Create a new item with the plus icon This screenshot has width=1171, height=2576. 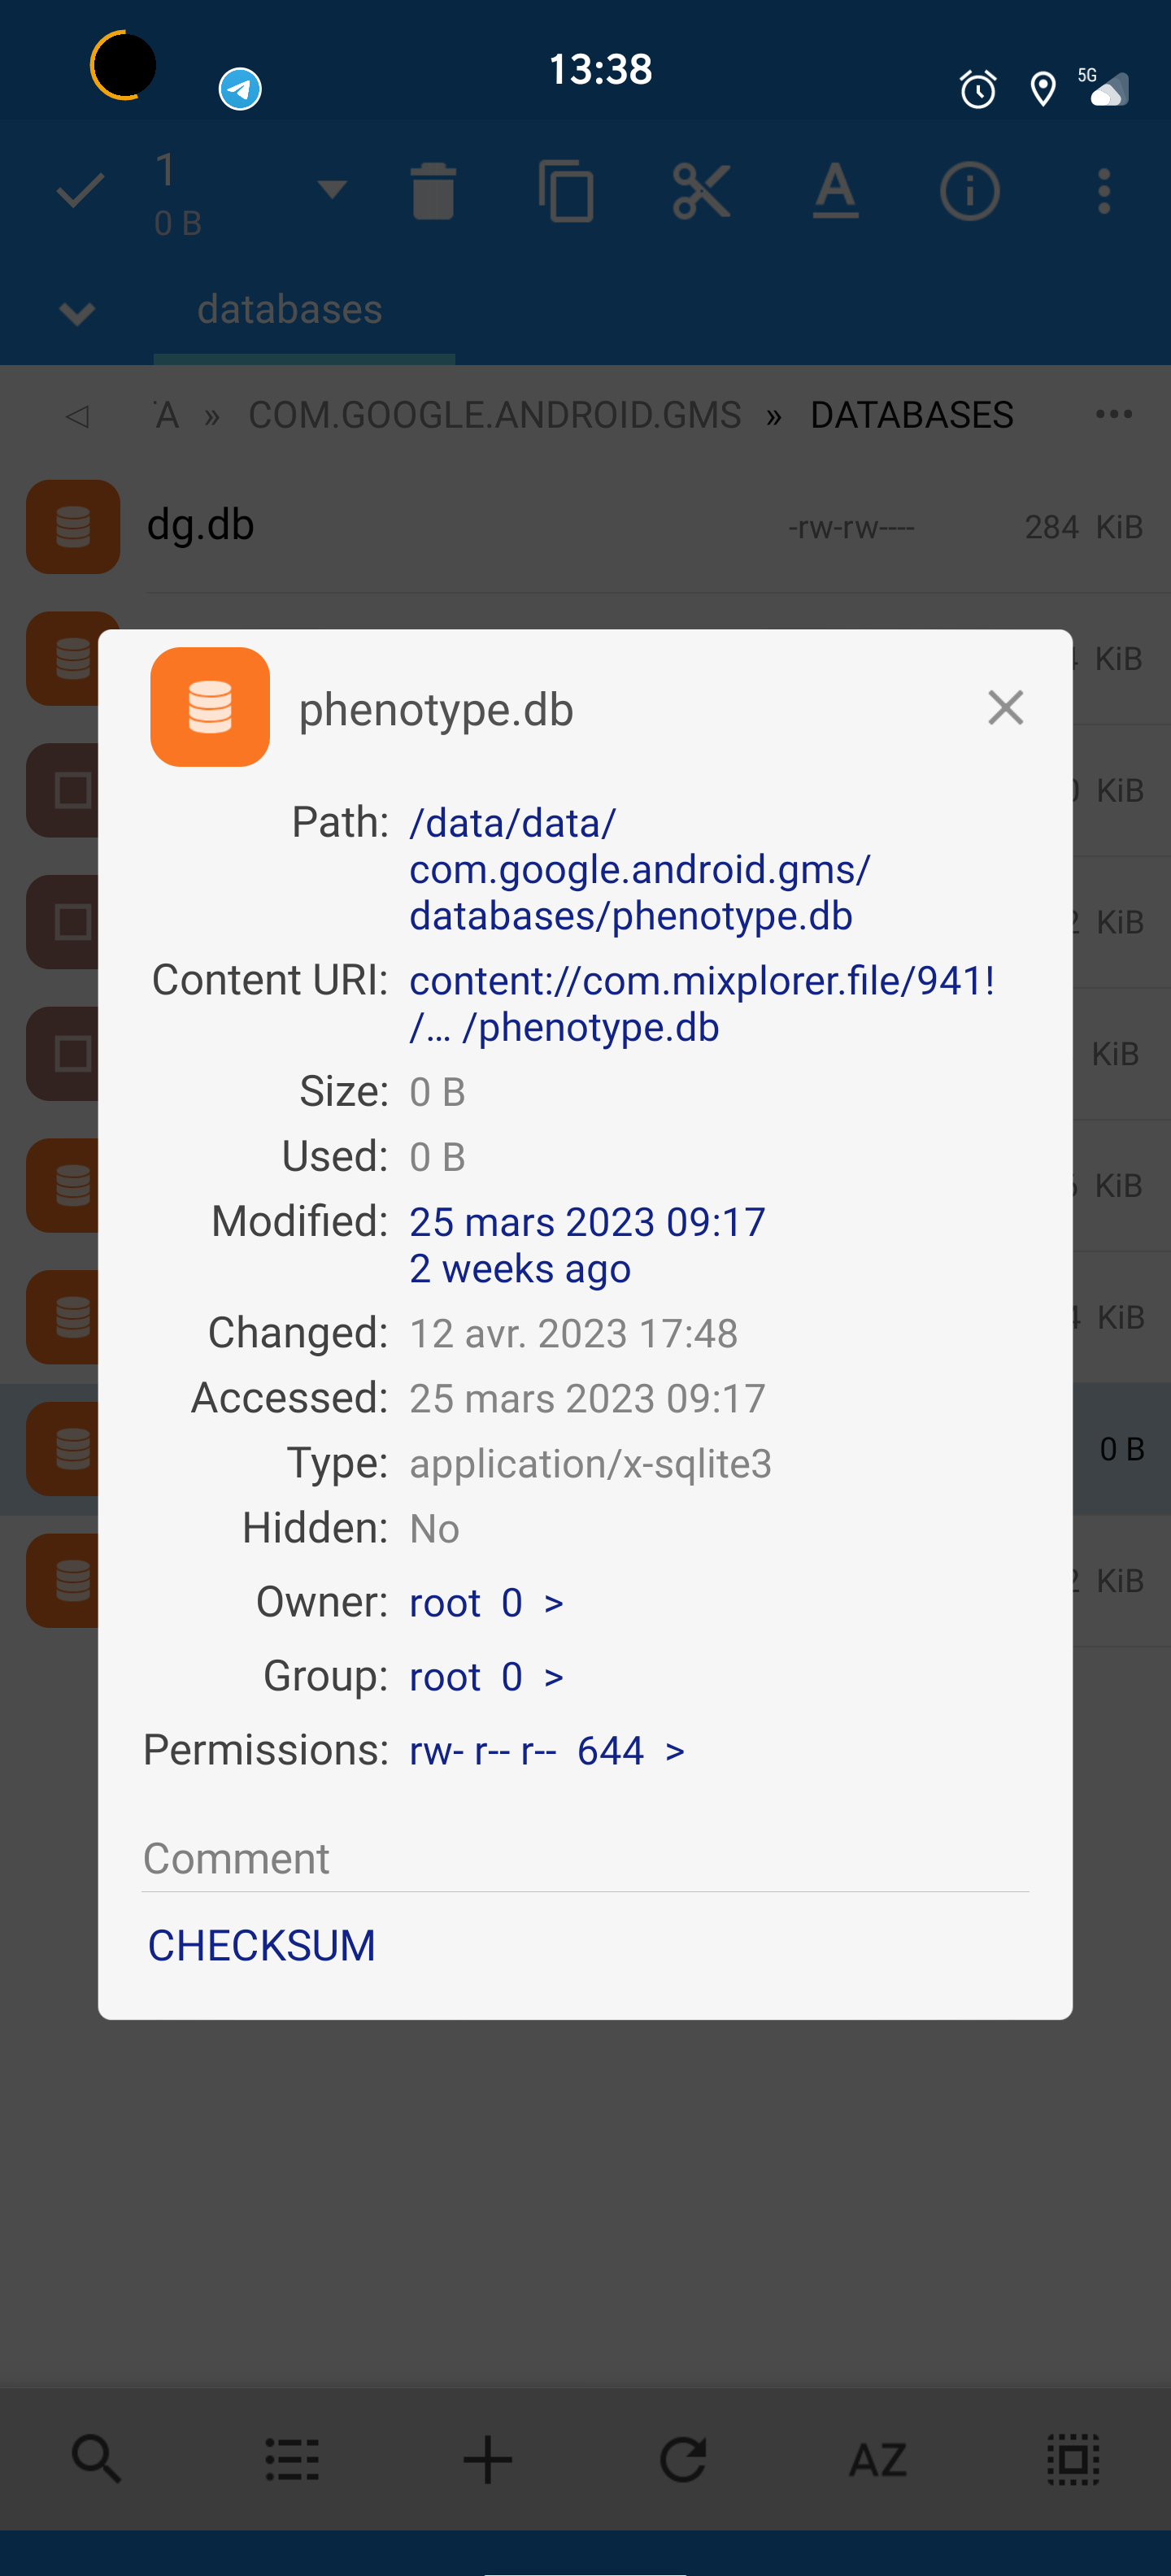[487, 2461]
